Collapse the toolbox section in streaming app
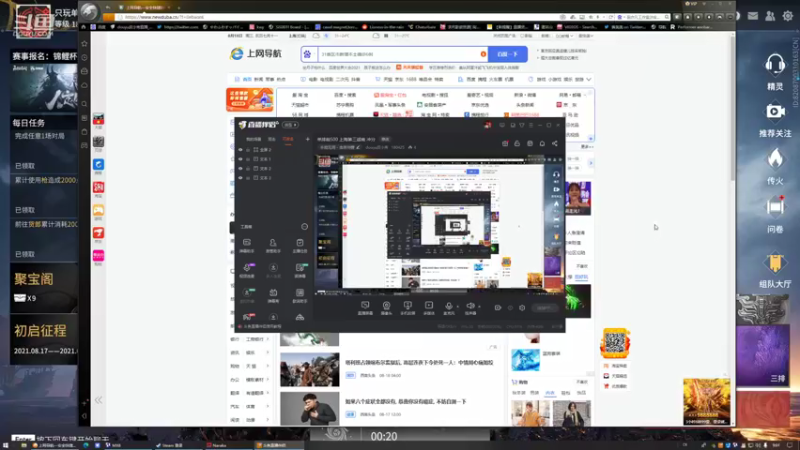The width and height of the screenshot is (800, 450). point(305,227)
